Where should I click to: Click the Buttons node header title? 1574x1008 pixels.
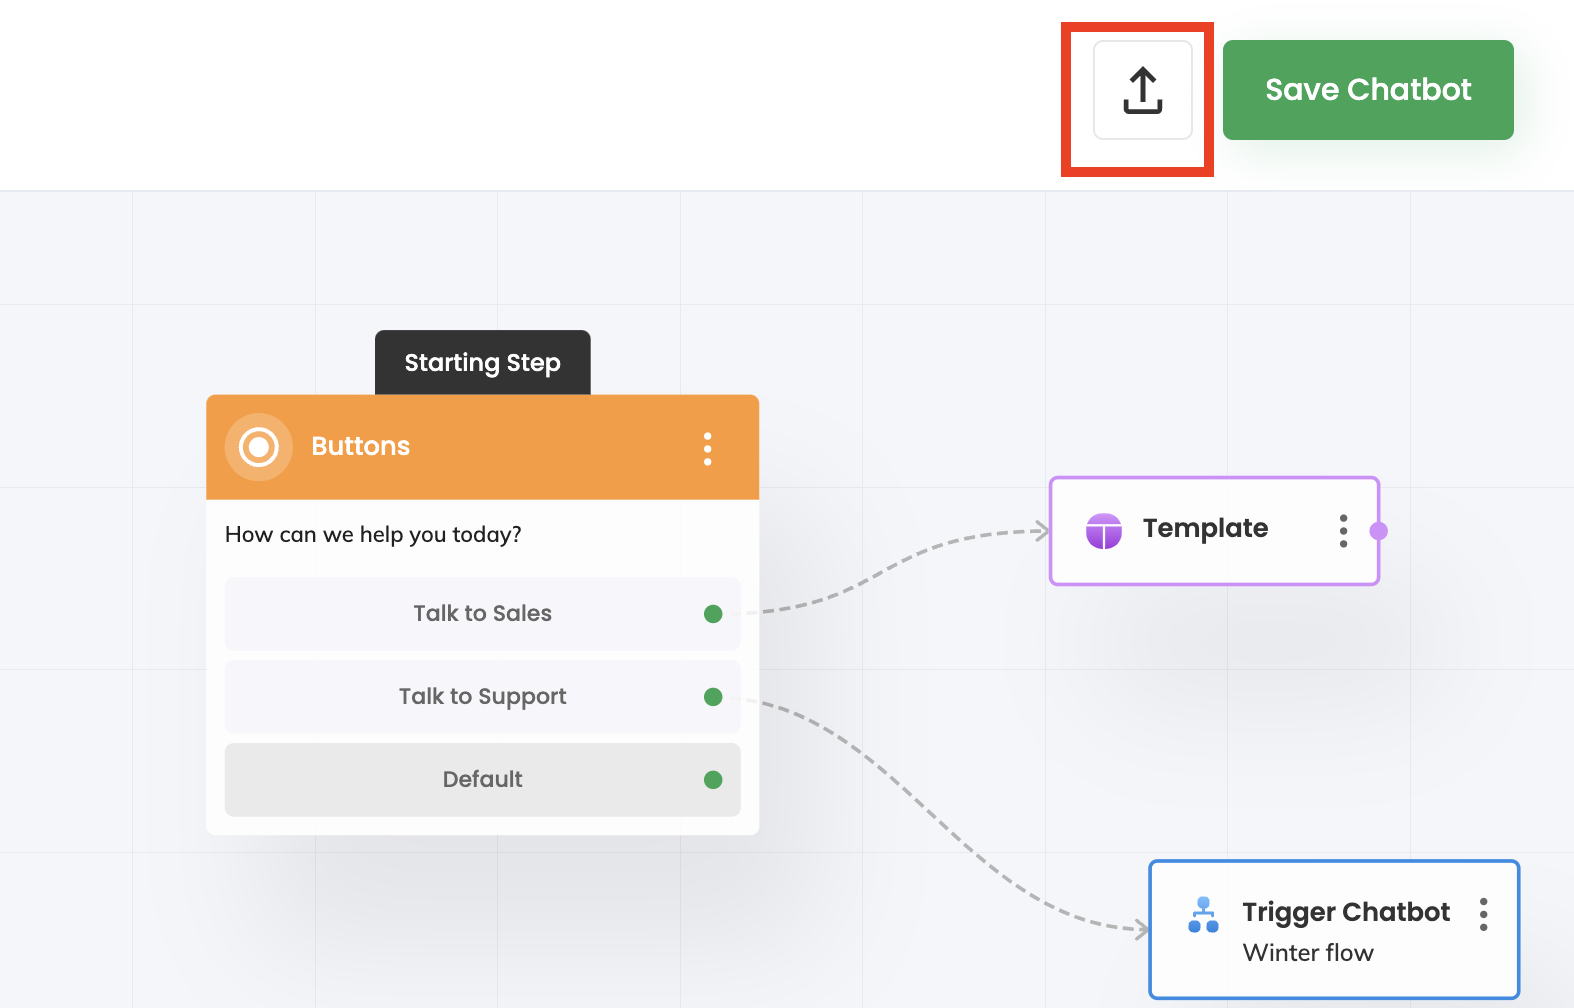click(360, 446)
